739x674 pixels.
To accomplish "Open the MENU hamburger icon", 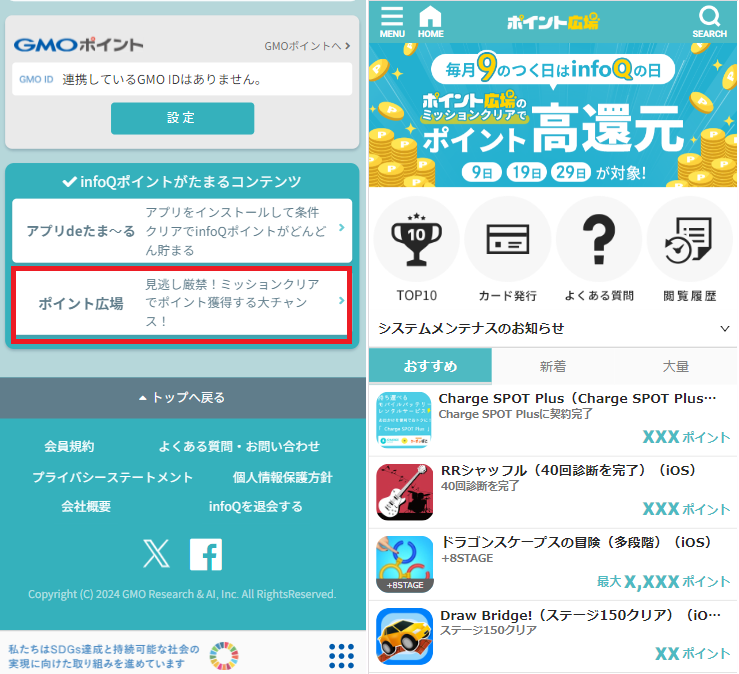I will coord(392,22).
